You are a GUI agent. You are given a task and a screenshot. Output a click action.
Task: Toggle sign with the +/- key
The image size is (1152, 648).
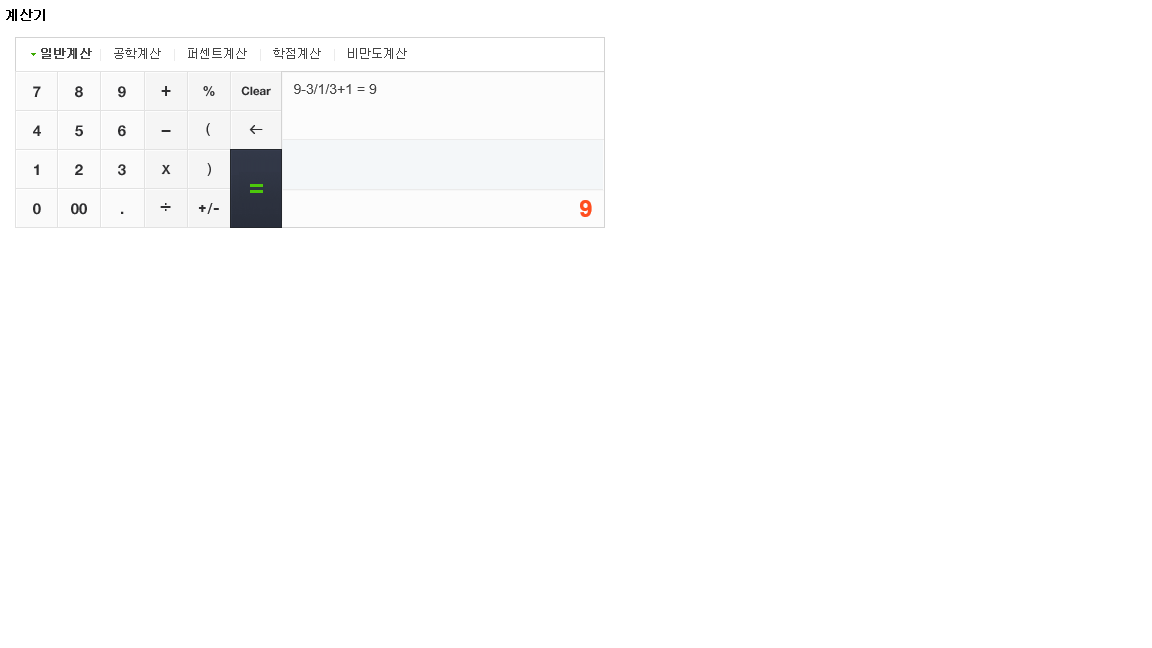pos(209,208)
